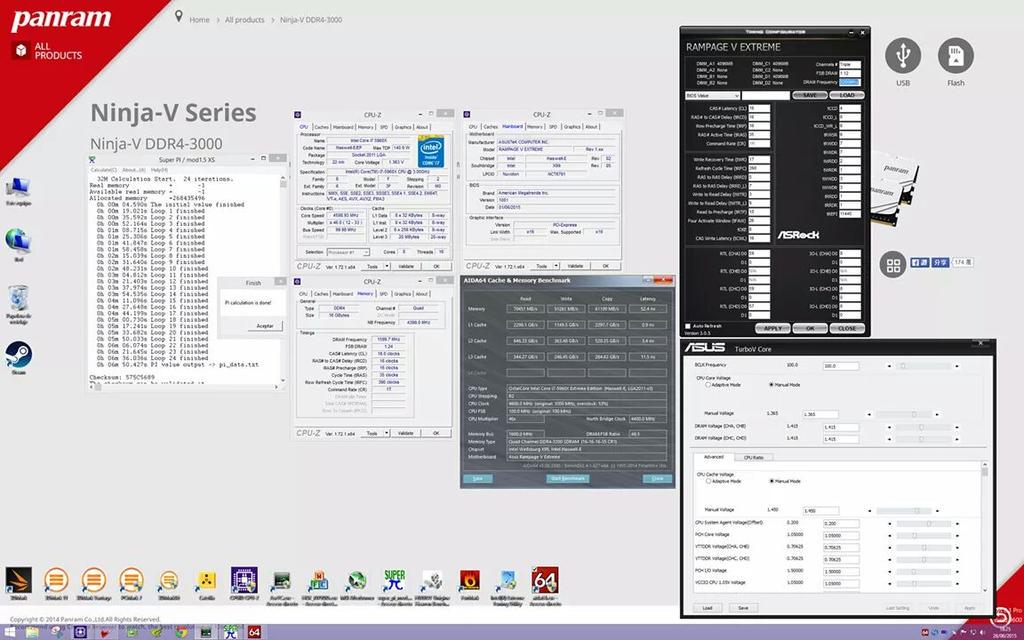Go to Home in the breadcrumb

pos(199,20)
